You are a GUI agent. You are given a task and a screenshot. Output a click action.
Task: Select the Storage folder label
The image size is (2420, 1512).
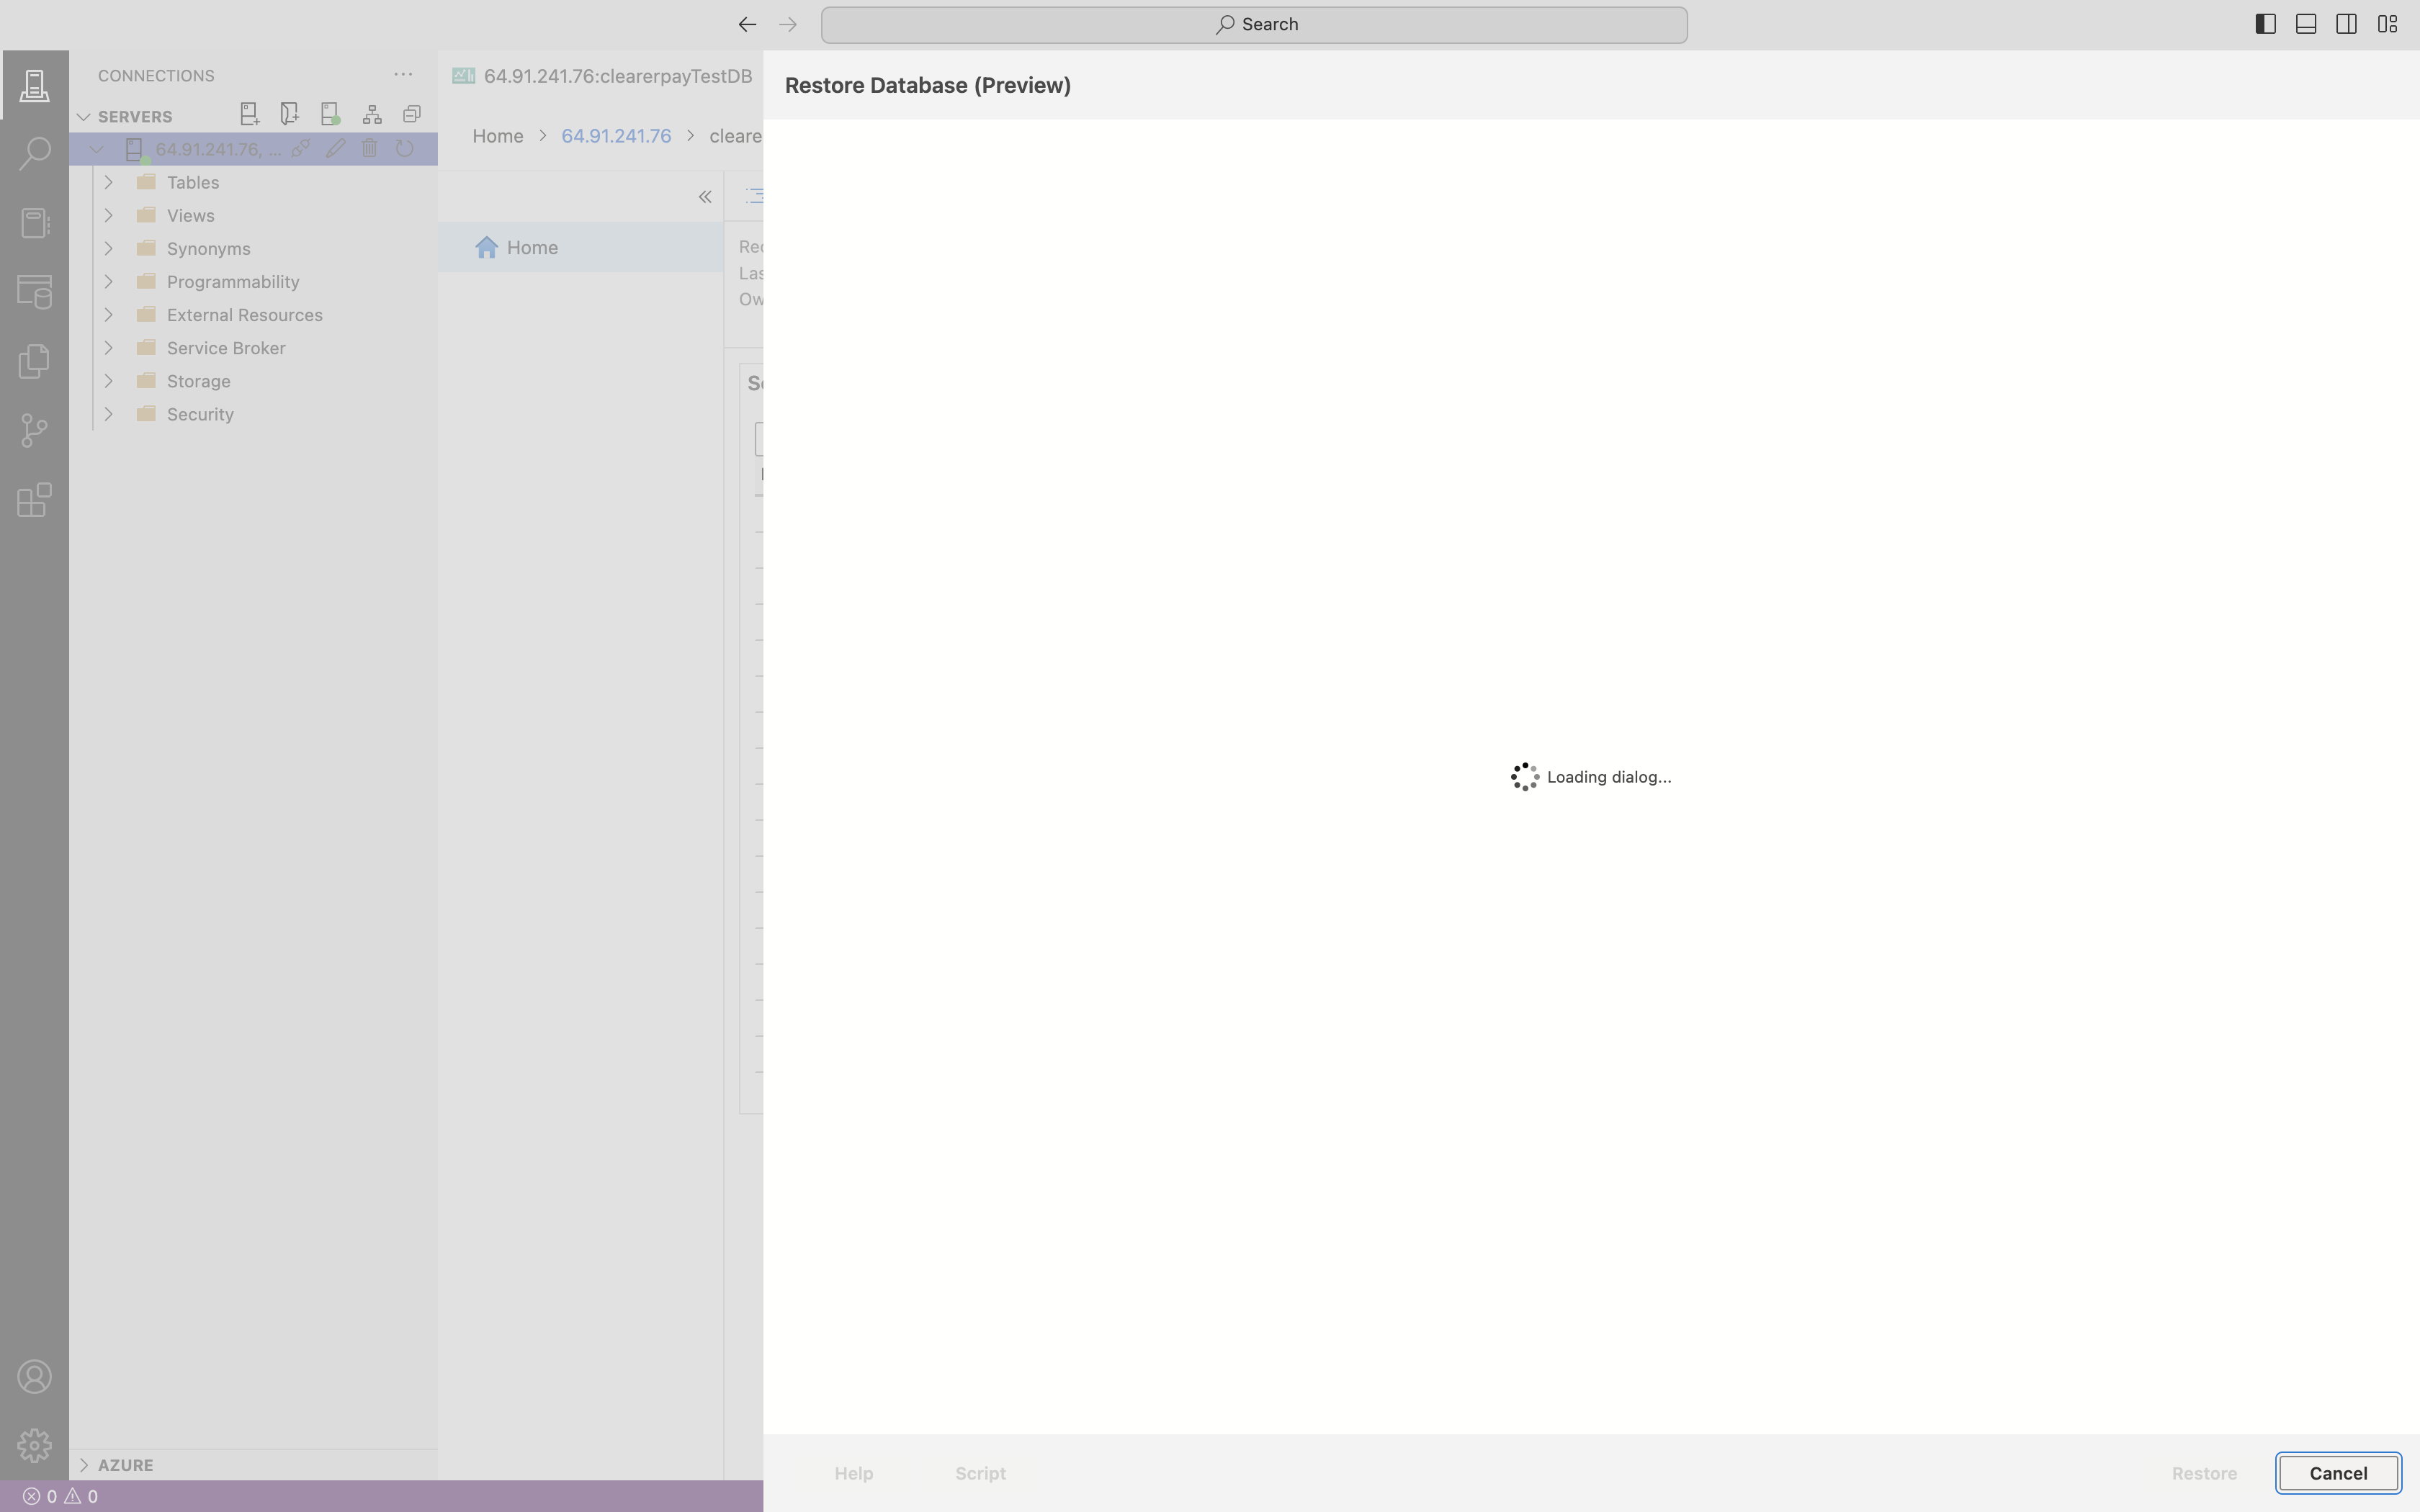click(x=199, y=381)
